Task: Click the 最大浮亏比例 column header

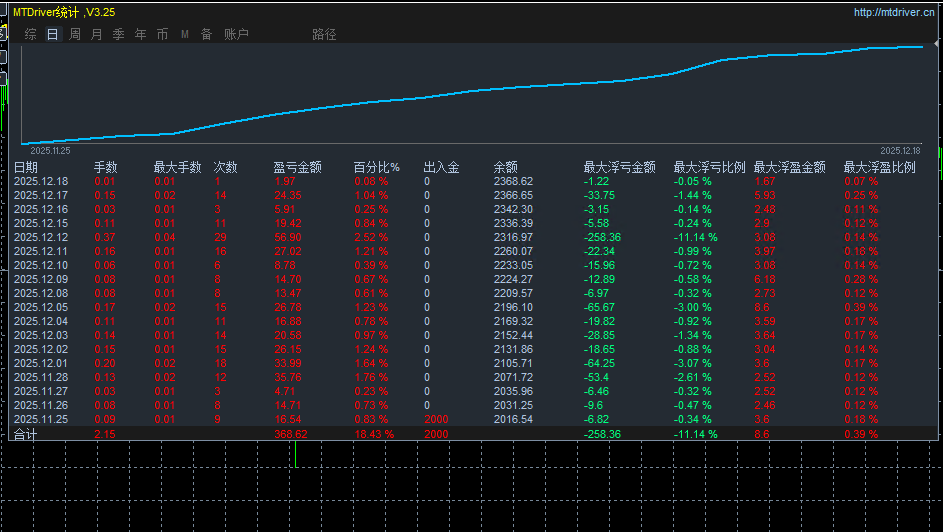Action: point(710,167)
